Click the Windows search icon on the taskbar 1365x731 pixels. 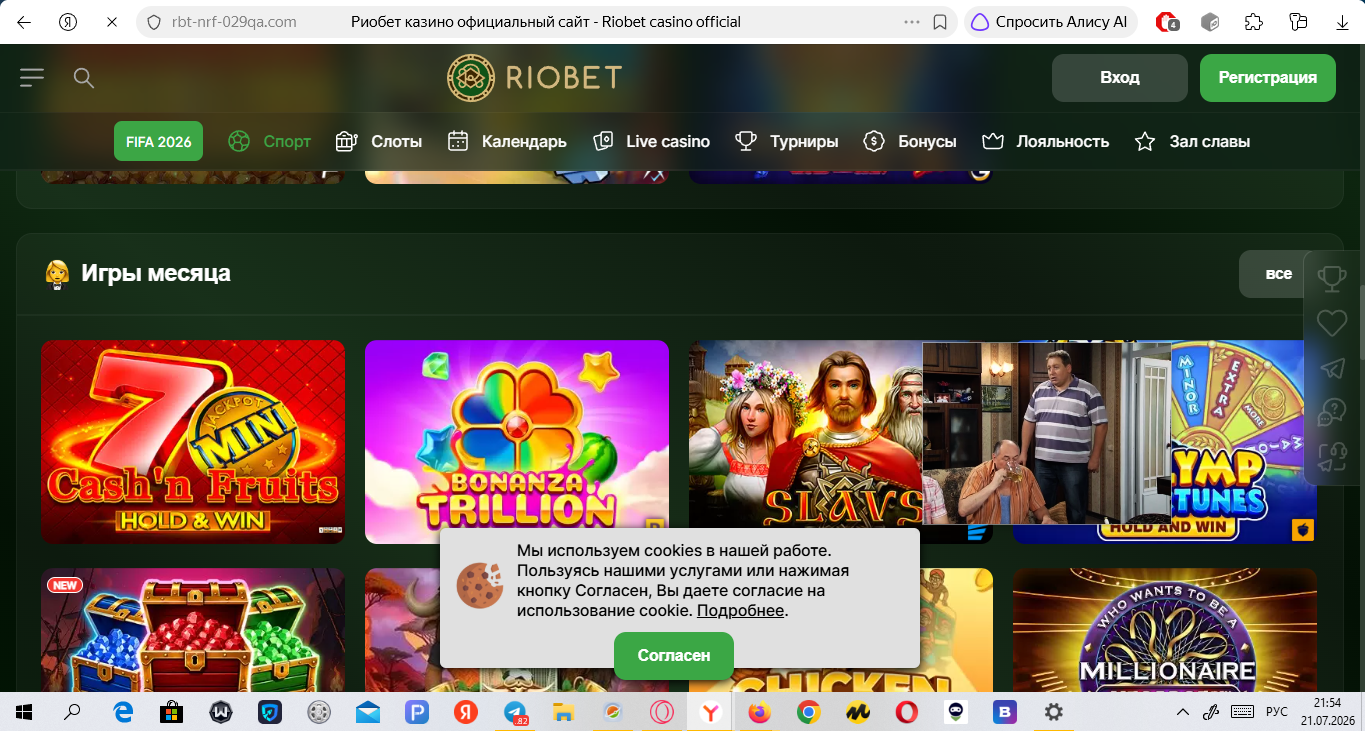click(72, 712)
